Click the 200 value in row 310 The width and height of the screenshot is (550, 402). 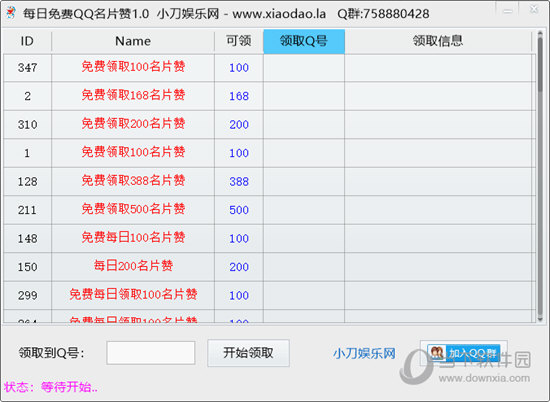(239, 125)
